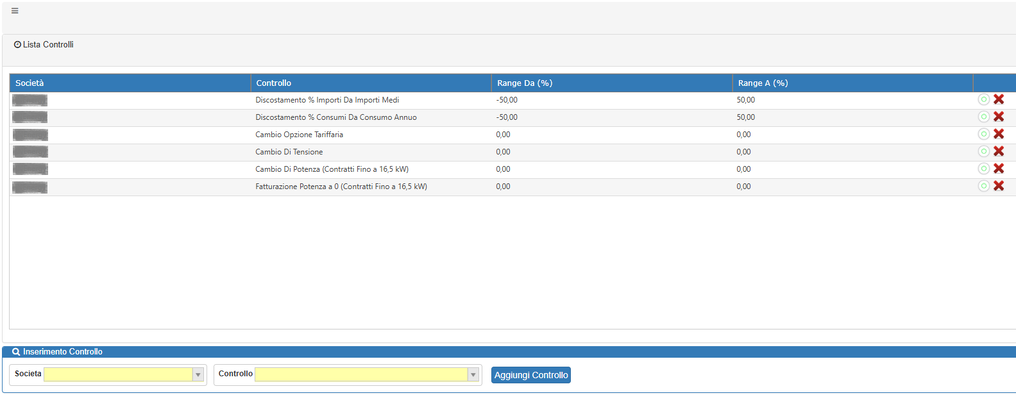
Task: Click green circle icon for Discostamento % Importi row
Action: [984, 99]
